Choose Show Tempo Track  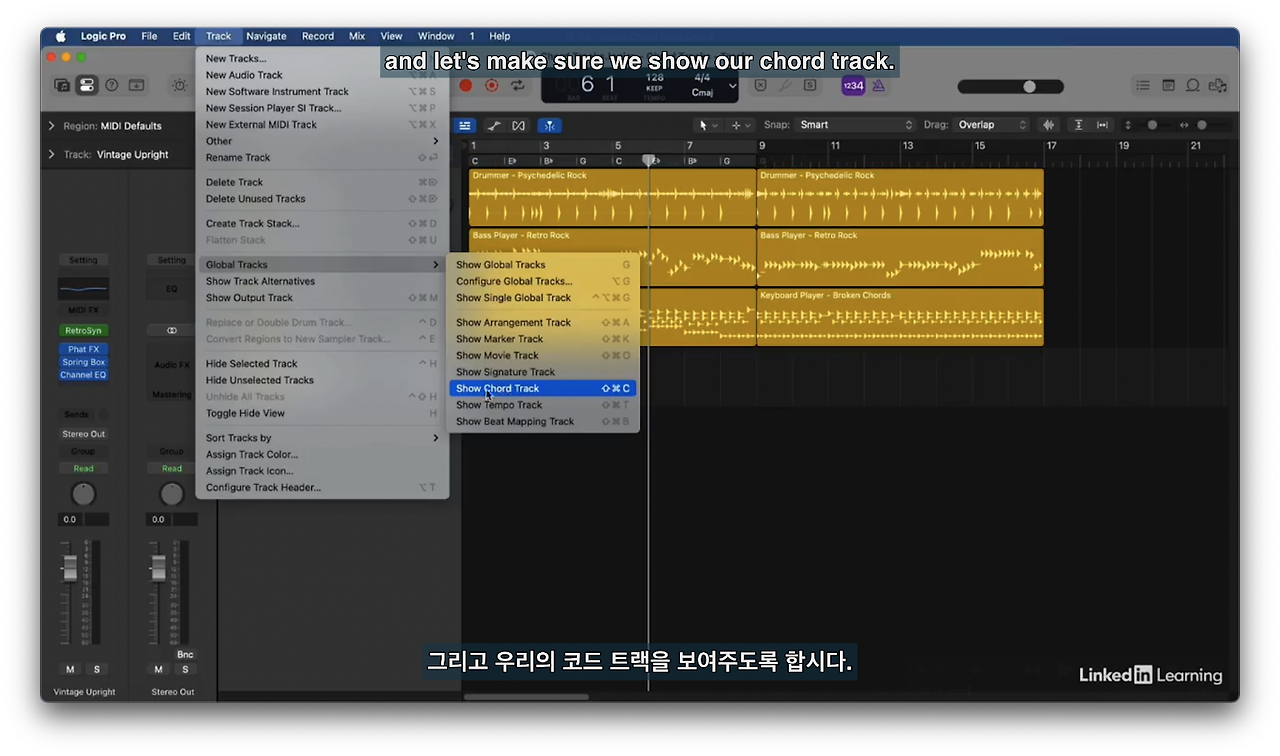point(543,405)
